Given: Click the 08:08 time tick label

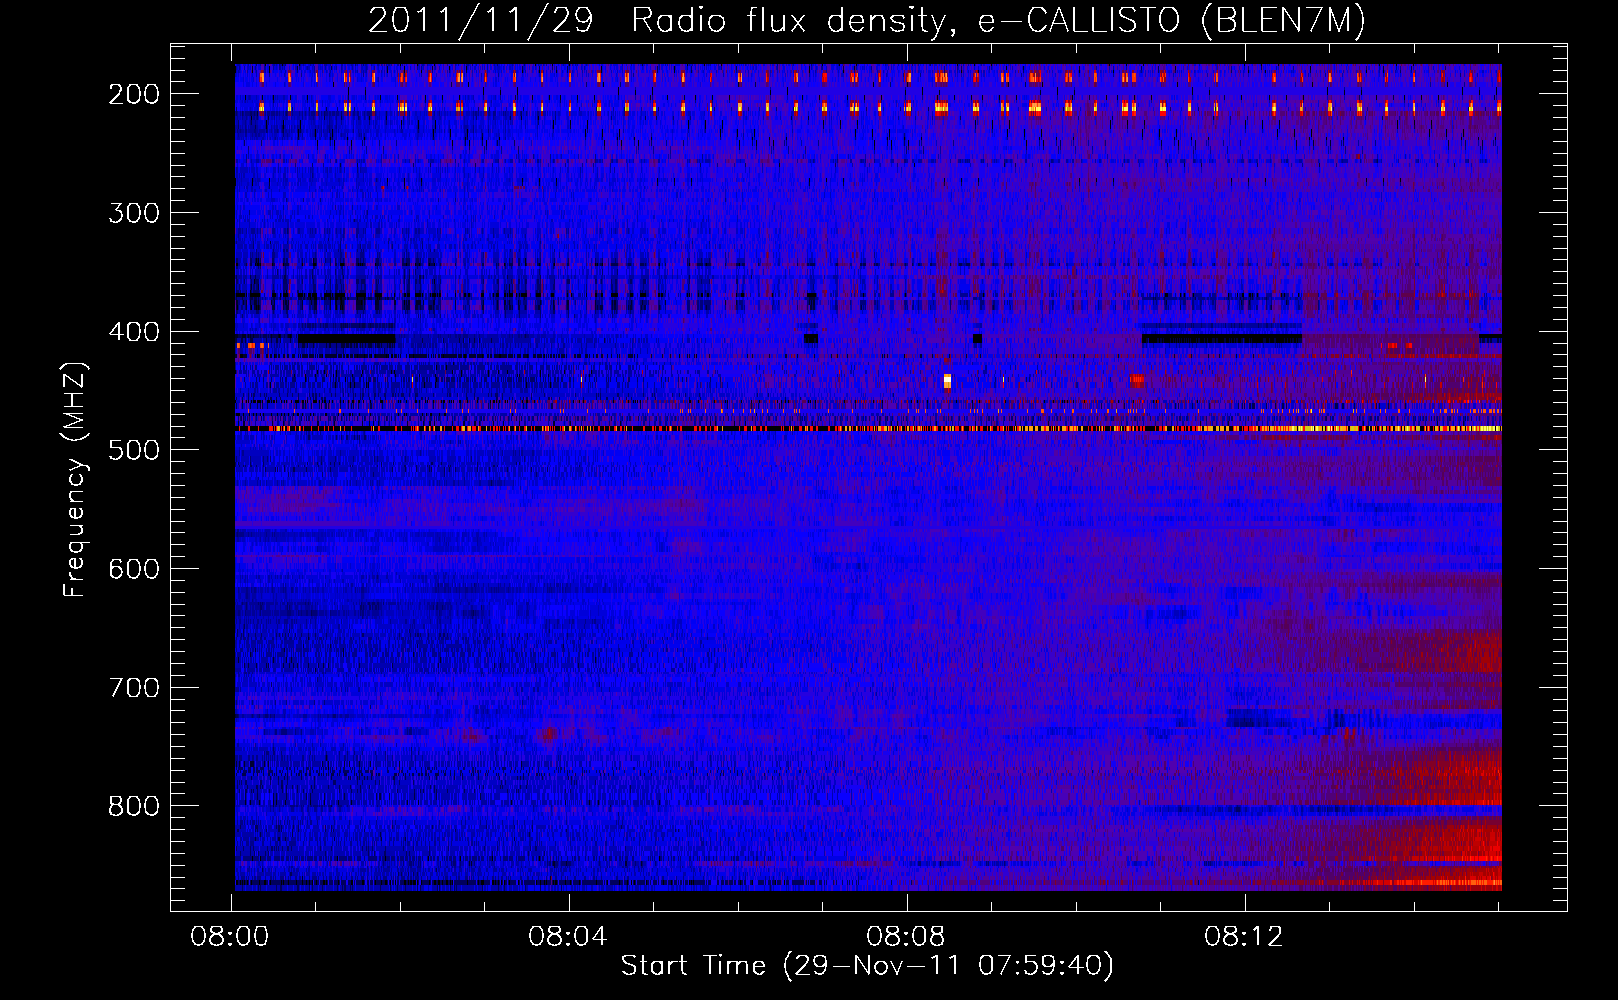Looking at the screenshot, I should point(906,937).
